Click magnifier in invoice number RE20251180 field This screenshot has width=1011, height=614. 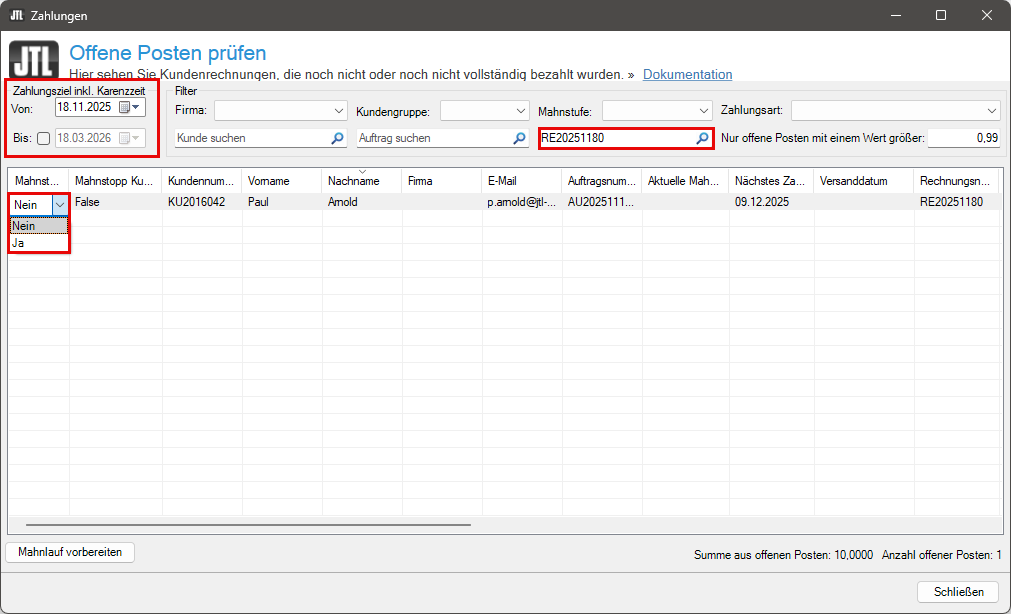(x=703, y=138)
